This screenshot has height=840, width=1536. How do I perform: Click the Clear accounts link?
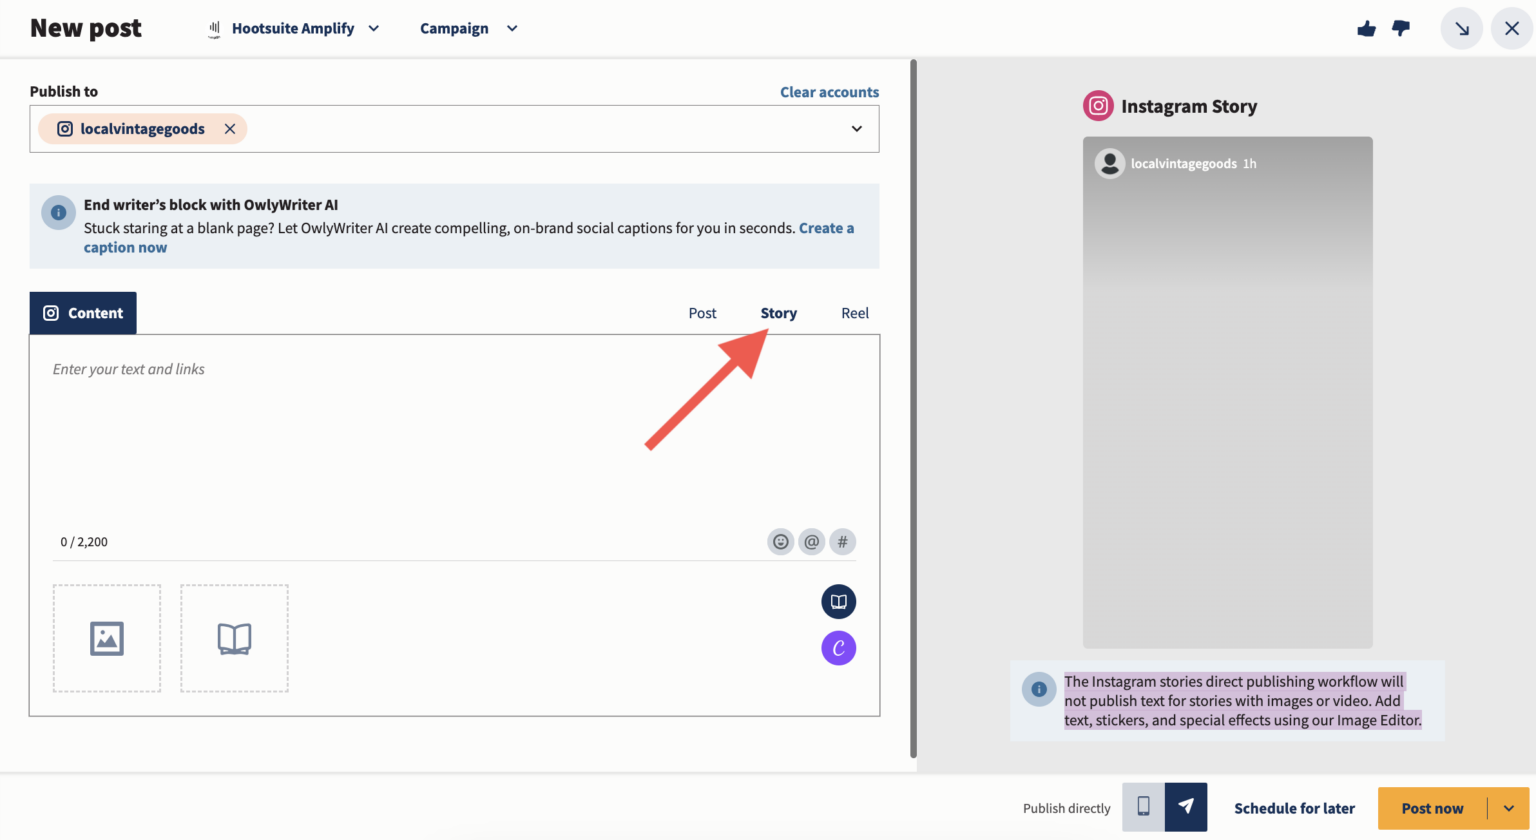829,92
